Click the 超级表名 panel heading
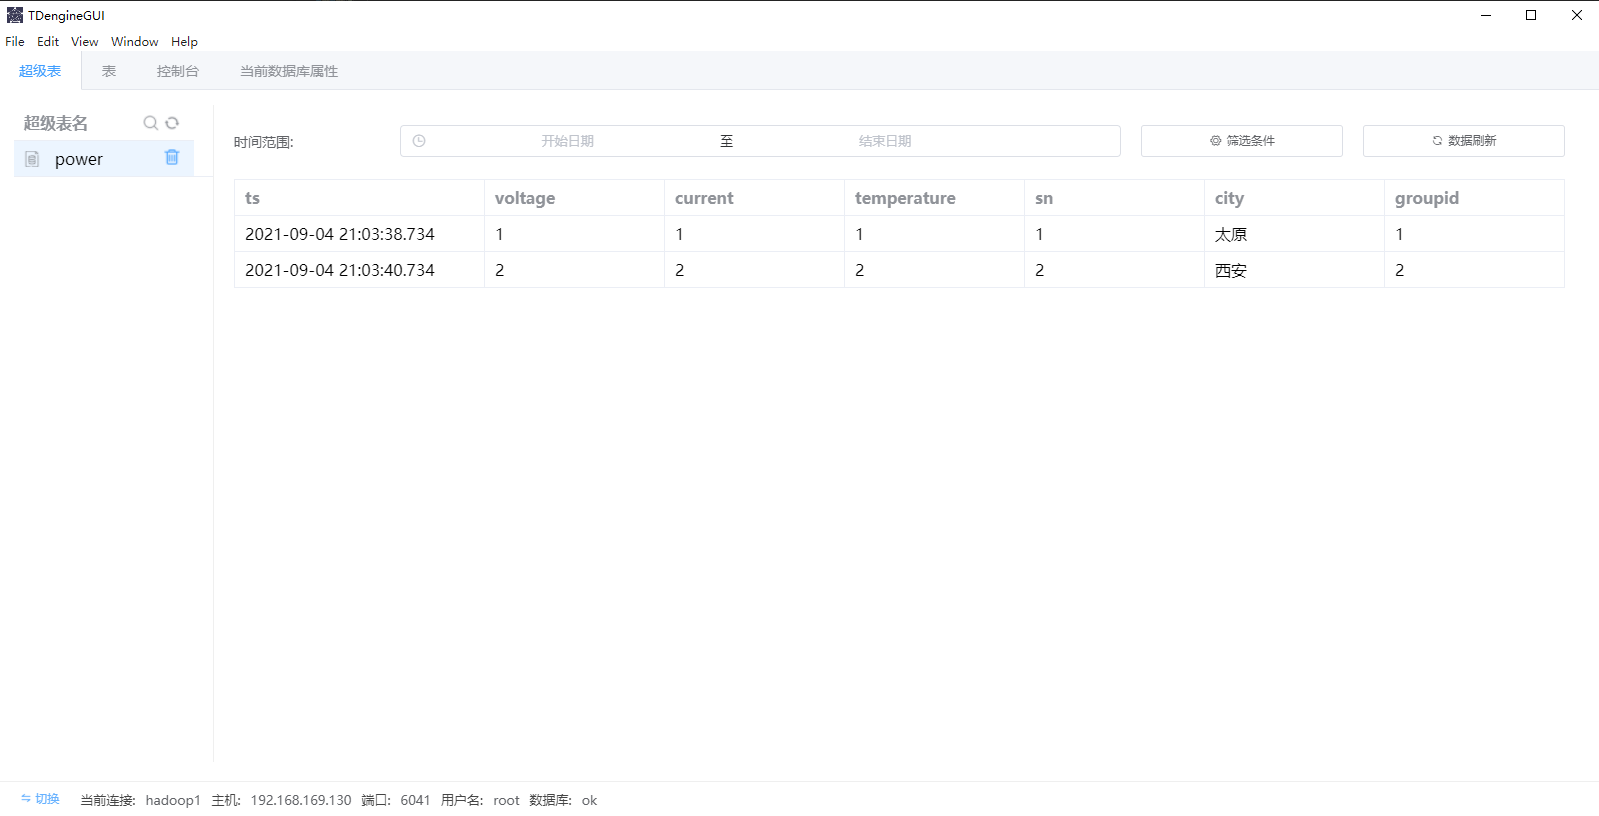Screen dimensions: 1599x816 pos(56,123)
